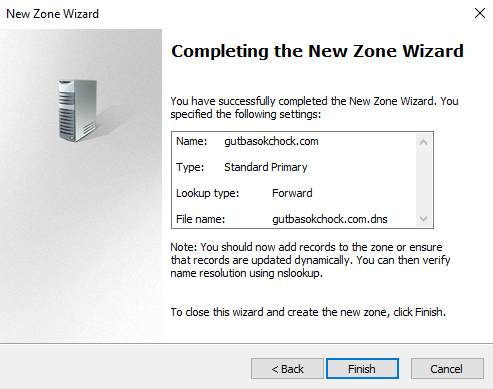
Task: Click the Forward lookup type value
Action: (292, 193)
